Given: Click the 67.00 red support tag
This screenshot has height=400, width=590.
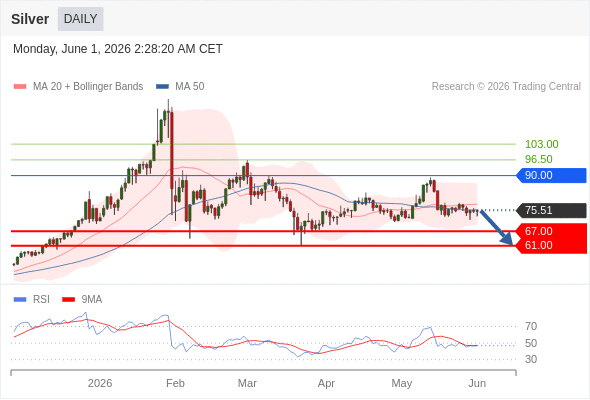Looking at the screenshot, I should point(552,231).
